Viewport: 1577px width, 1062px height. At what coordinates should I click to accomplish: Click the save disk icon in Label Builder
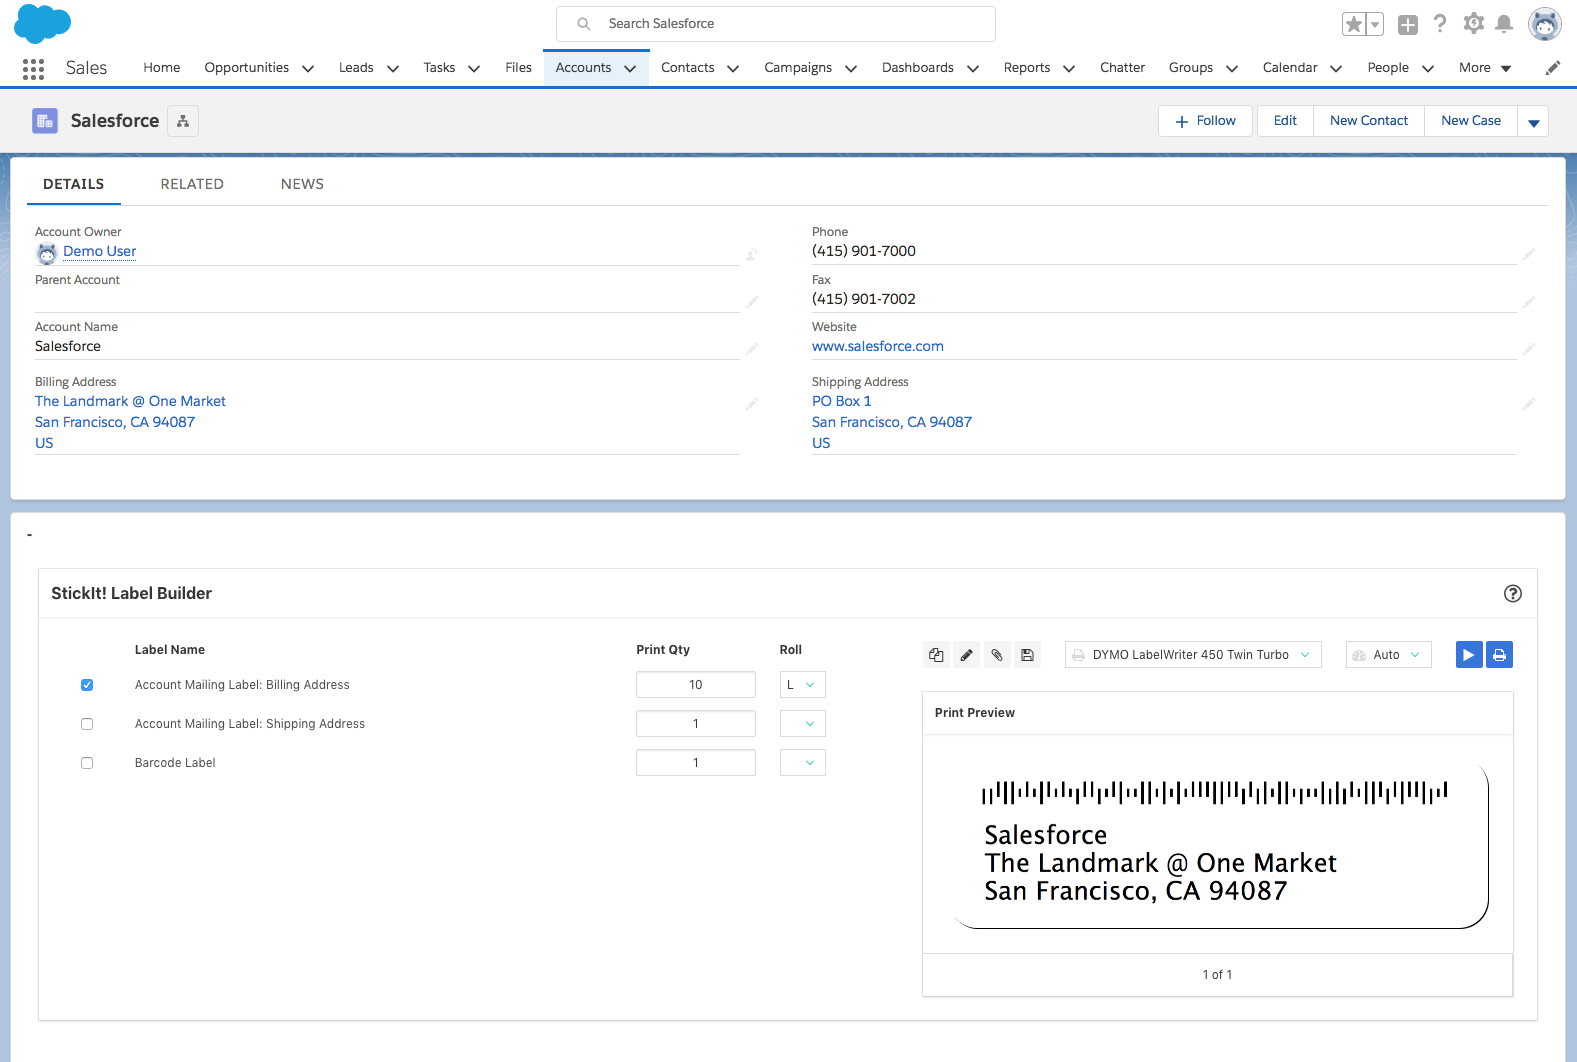click(x=1027, y=655)
